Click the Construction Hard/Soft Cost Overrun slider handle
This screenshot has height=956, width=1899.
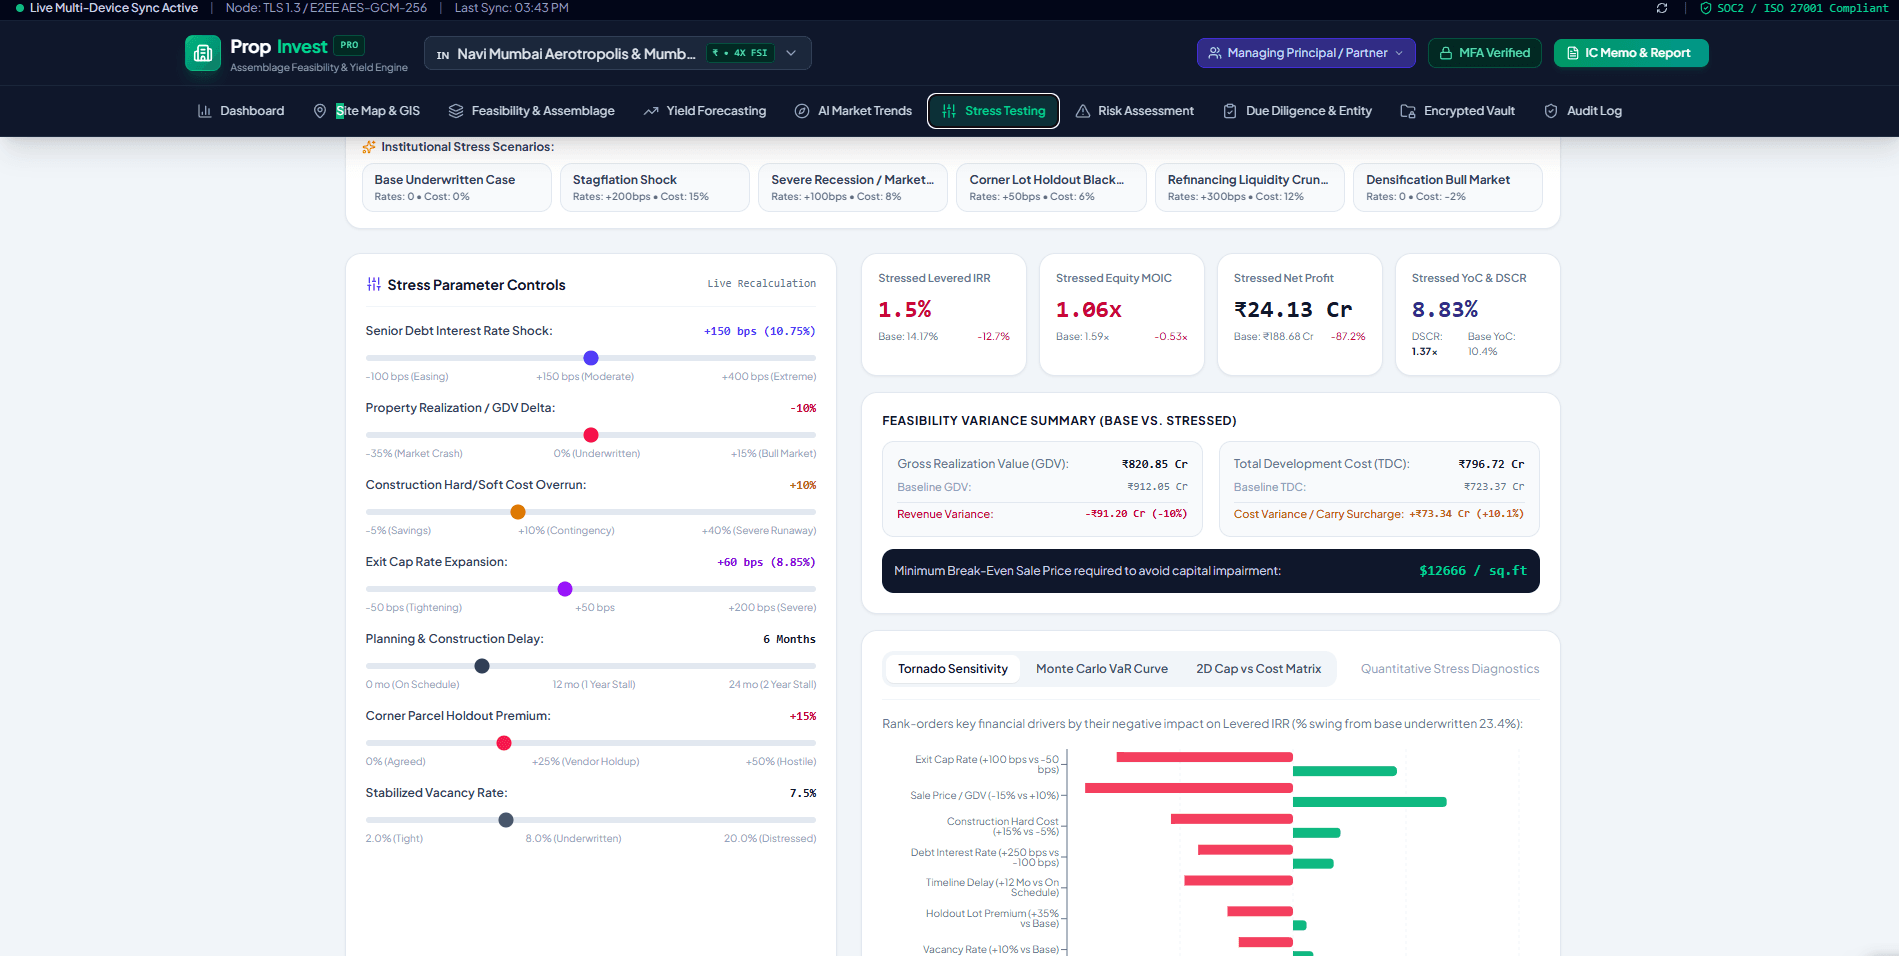[x=518, y=512]
